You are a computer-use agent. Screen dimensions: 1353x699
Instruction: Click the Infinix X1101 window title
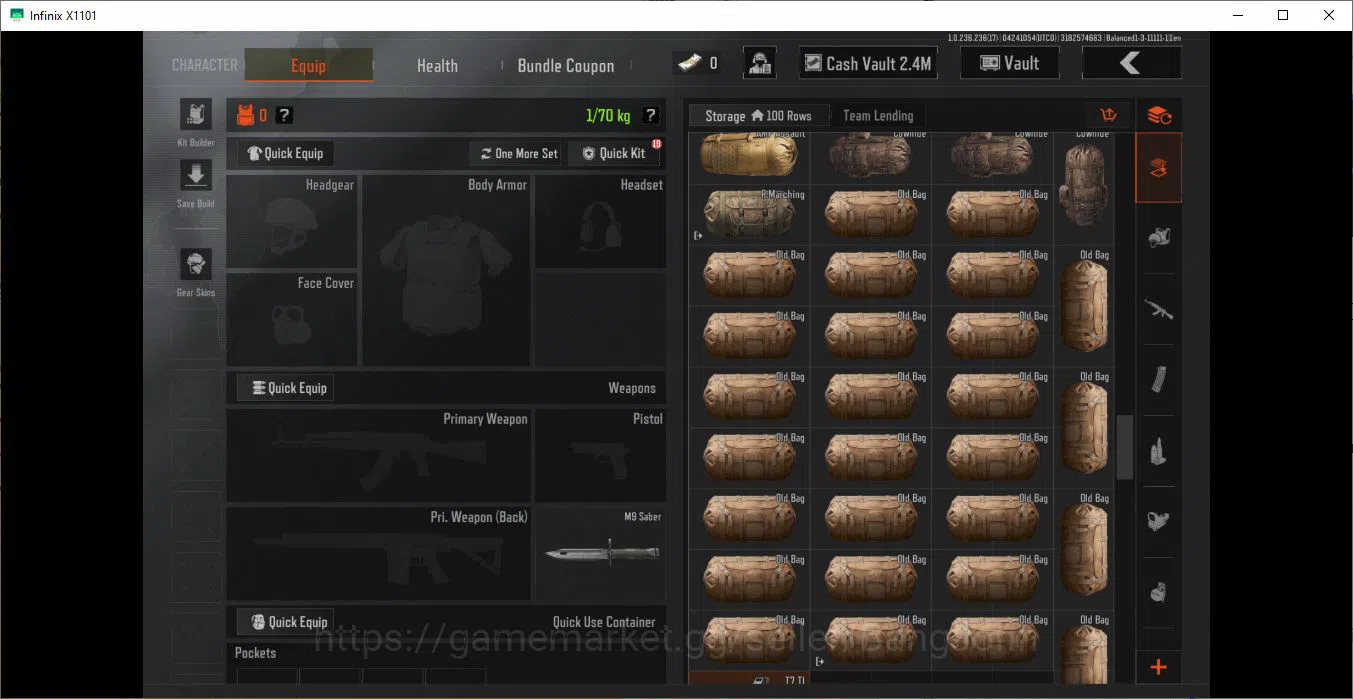point(63,15)
